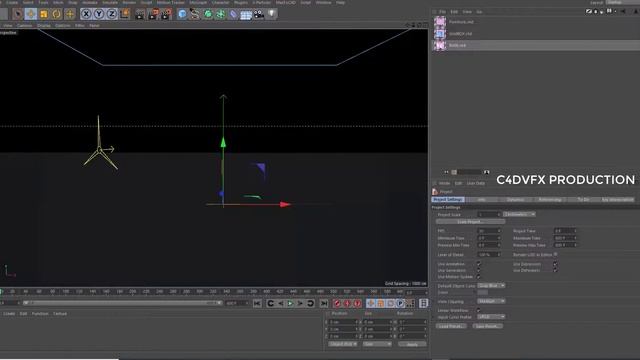Open the View Clipping dropdown

(x=491, y=301)
